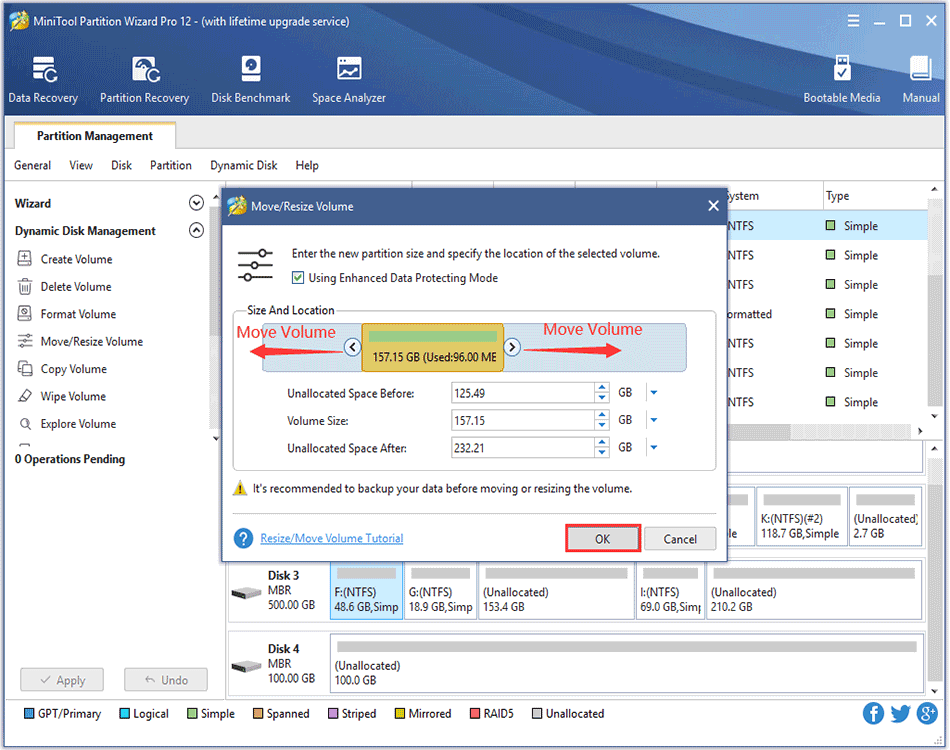950x750 pixels.
Task: Click inside the Unallocated Space Before field
Action: 523,393
